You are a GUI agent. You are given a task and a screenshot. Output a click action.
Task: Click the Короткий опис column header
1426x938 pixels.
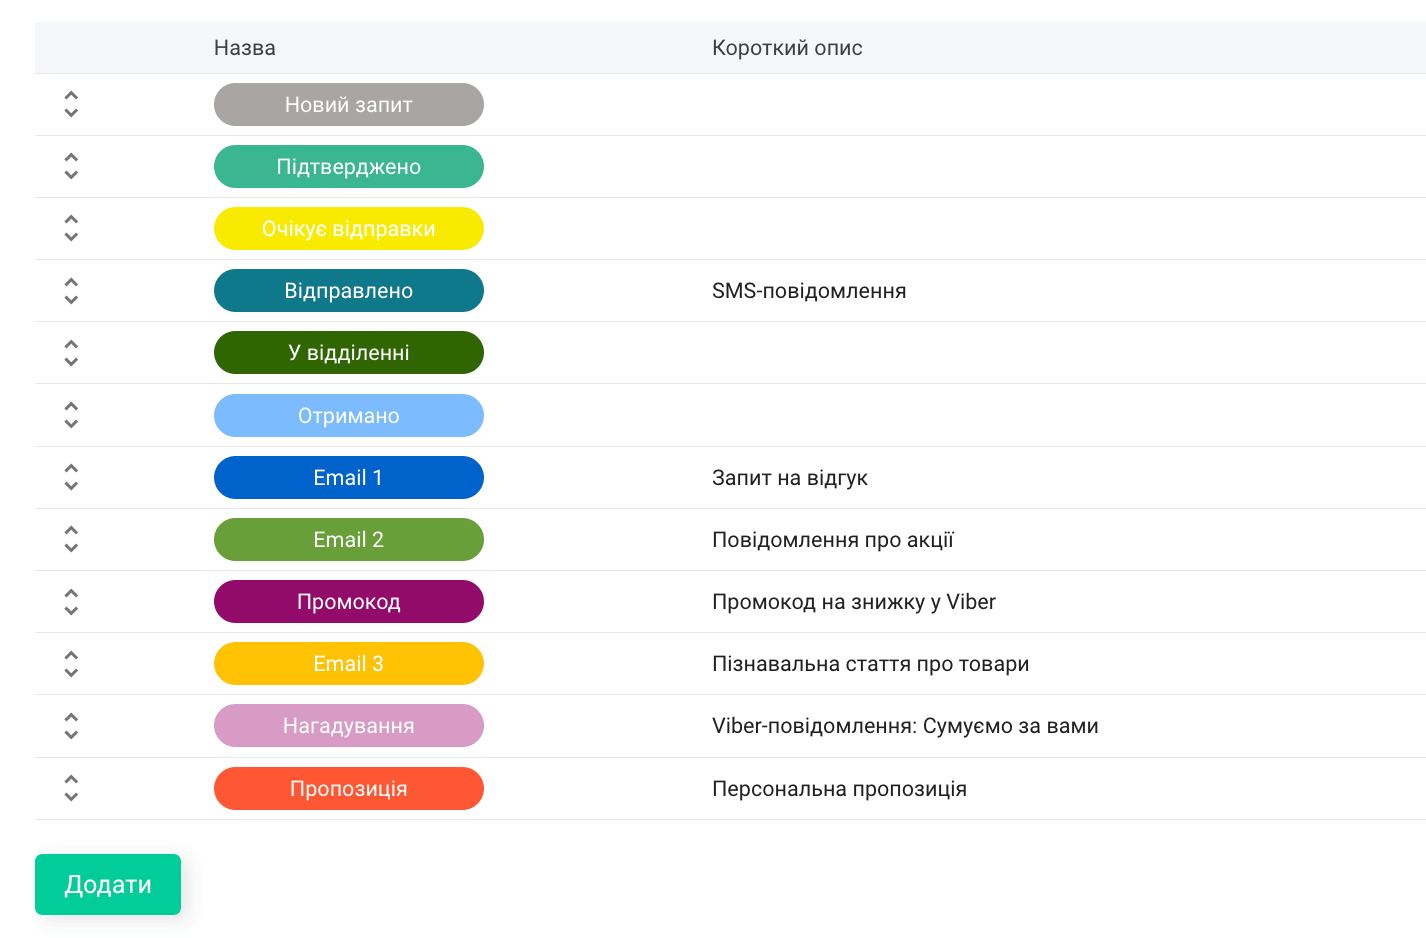(x=787, y=48)
